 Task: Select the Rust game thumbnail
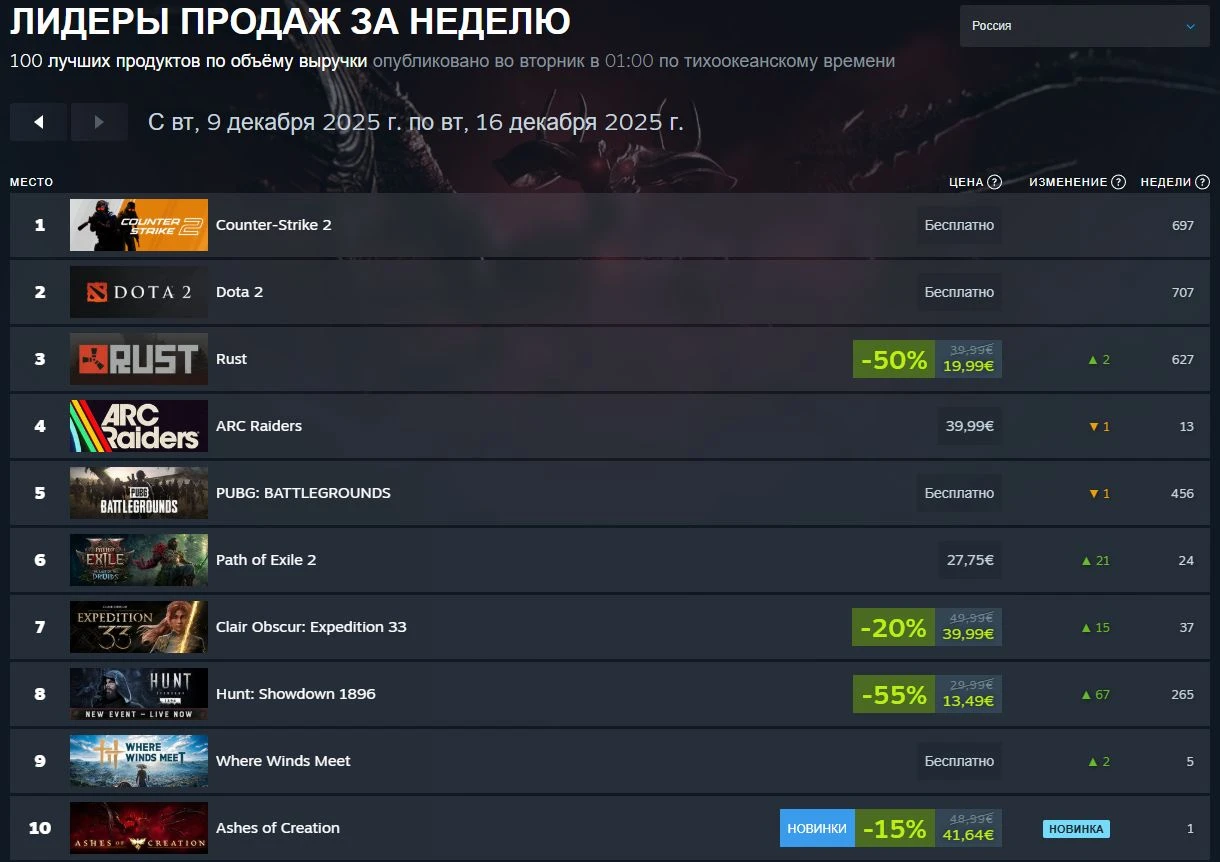[x=139, y=359]
